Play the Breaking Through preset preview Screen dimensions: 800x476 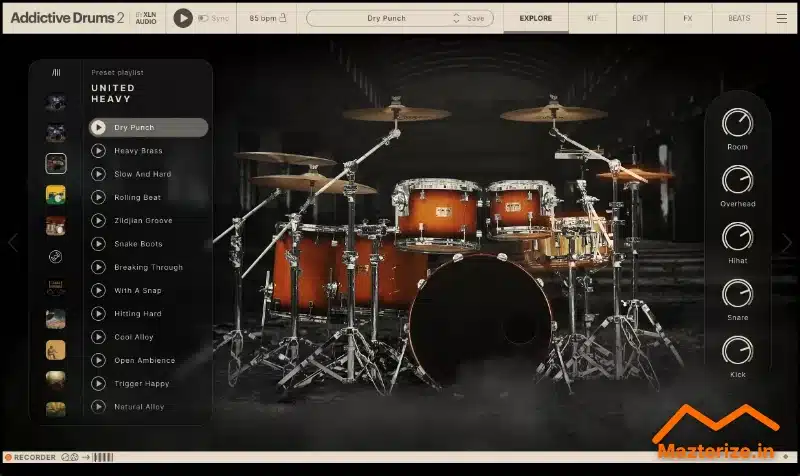tap(98, 267)
